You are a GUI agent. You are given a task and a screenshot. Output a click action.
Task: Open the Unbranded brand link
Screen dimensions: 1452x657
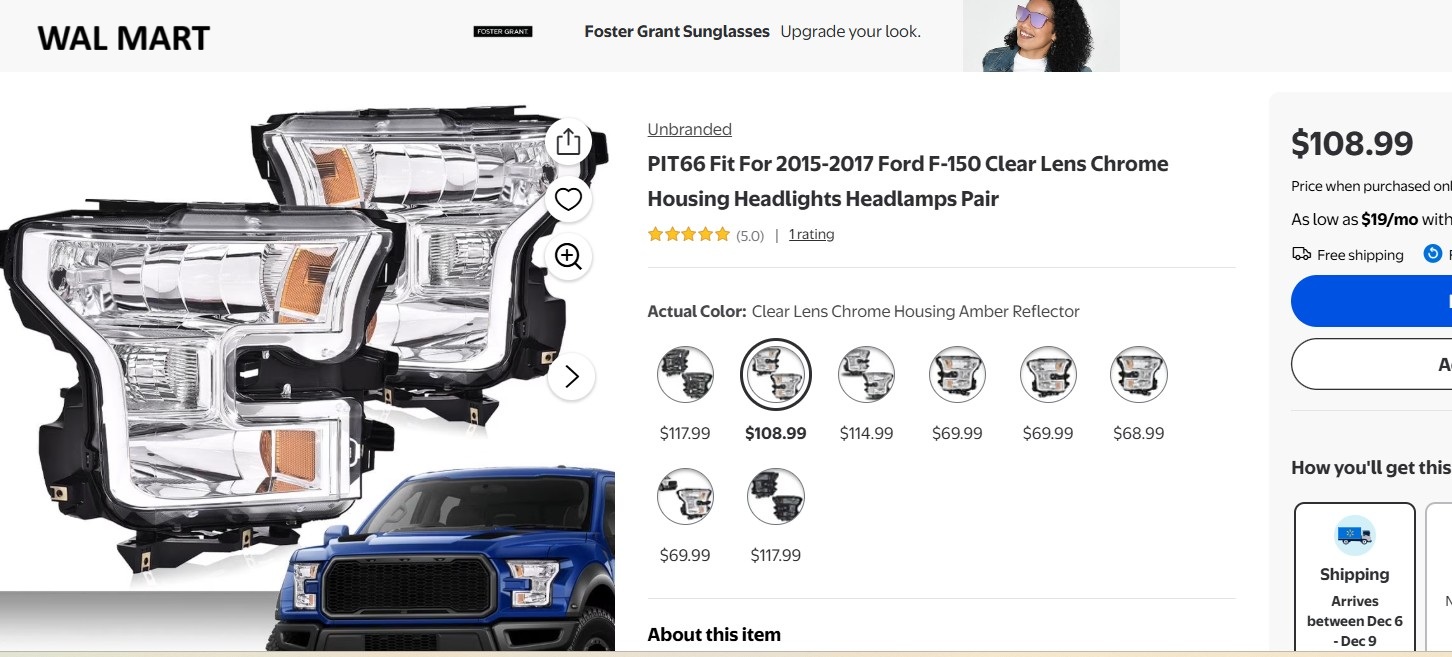(690, 129)
